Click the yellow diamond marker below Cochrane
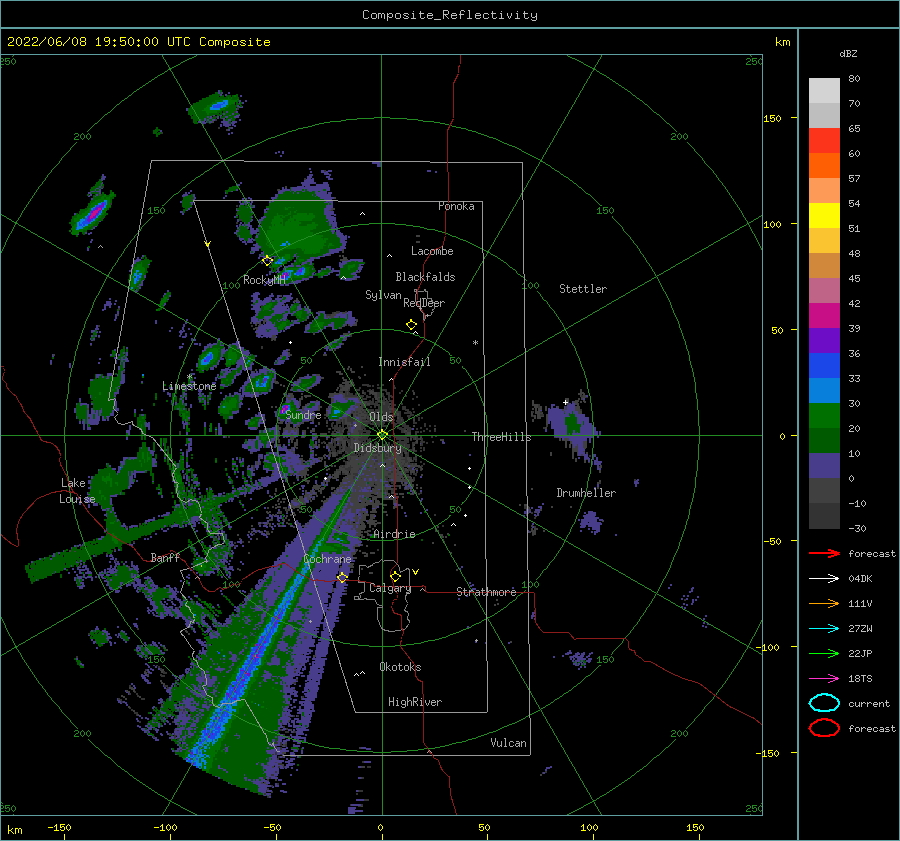900x841 pixels. pyautogui.click(x=342, y=578)
